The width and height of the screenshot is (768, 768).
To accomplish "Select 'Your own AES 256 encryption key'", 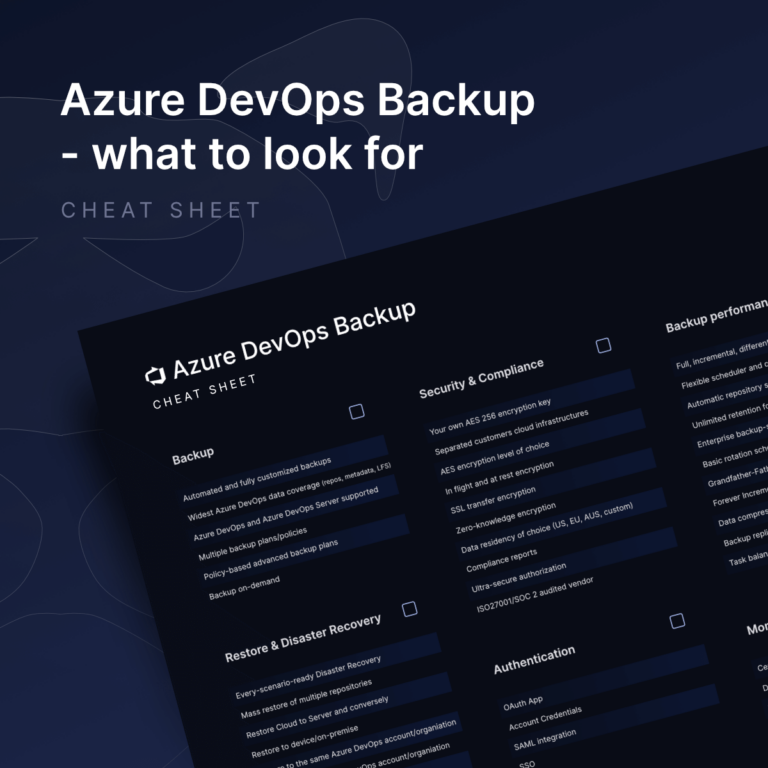I will (490, 416).
